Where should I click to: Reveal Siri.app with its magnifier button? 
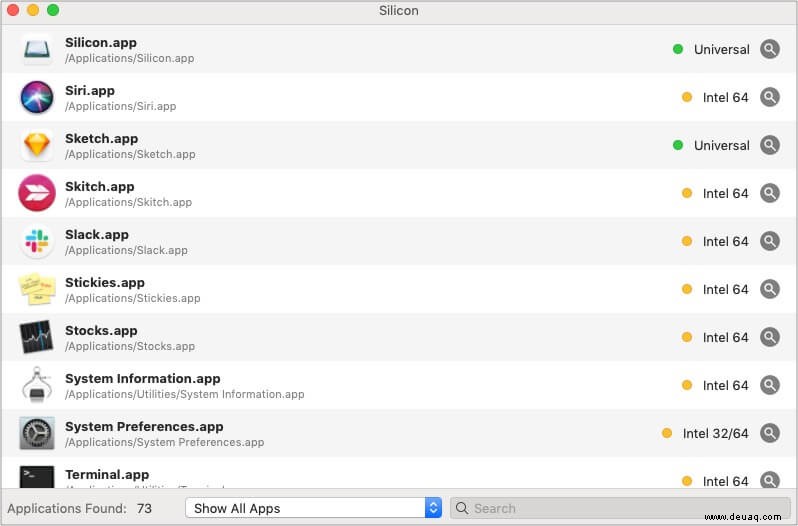click(x=770, y=97)
